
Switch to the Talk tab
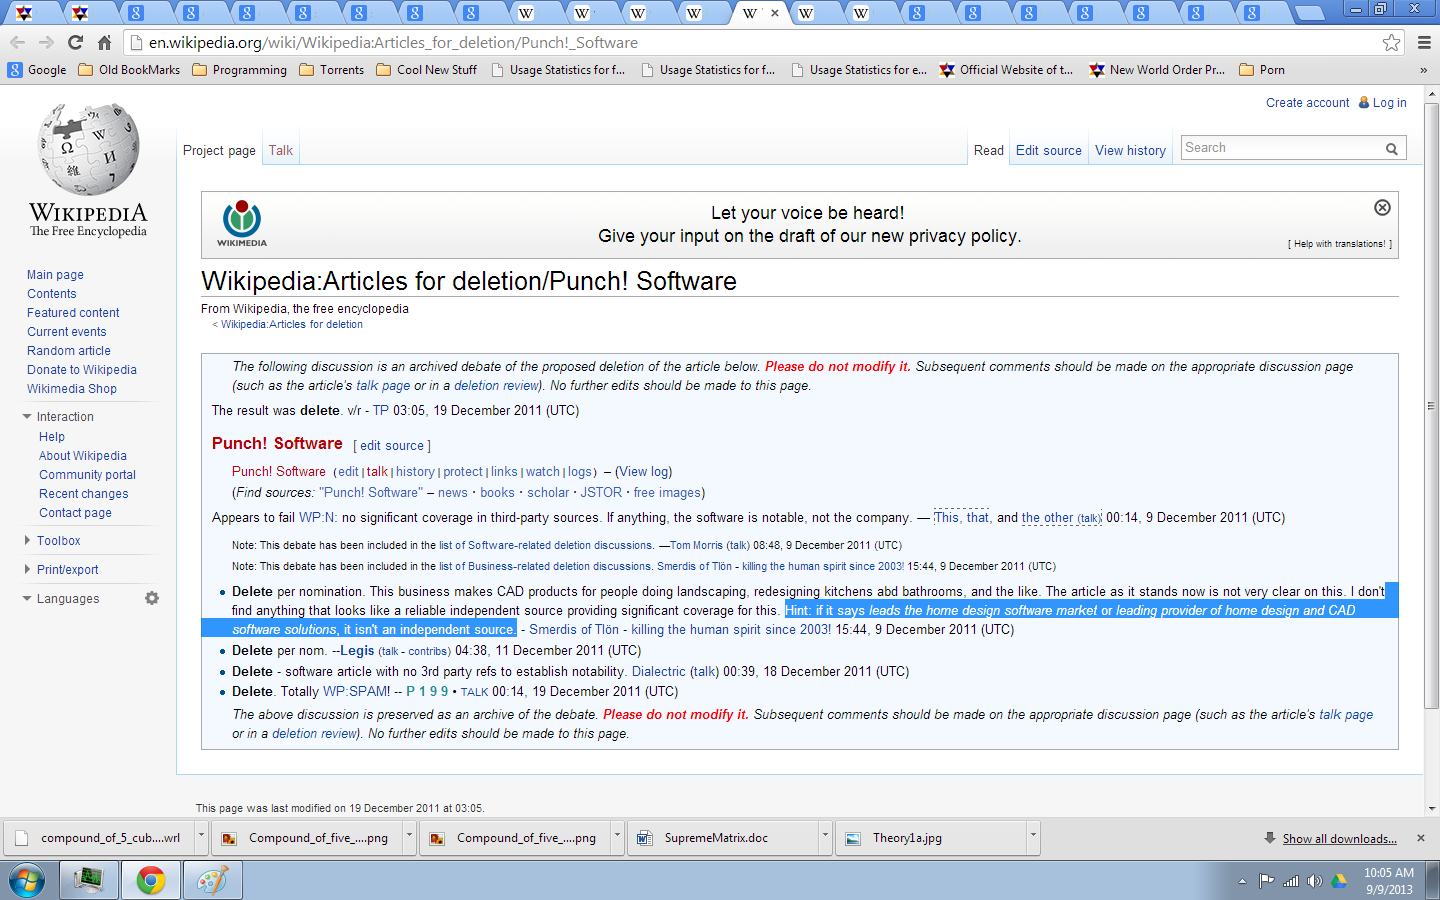point(281,151)
